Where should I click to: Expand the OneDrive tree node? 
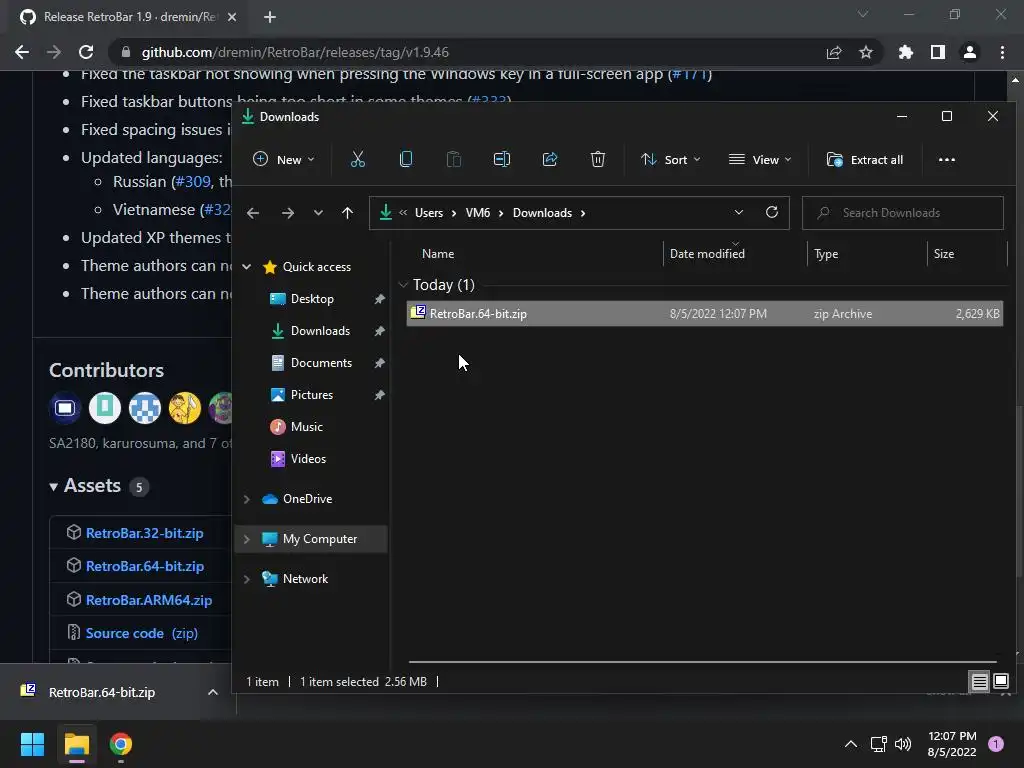pos(247,499)
